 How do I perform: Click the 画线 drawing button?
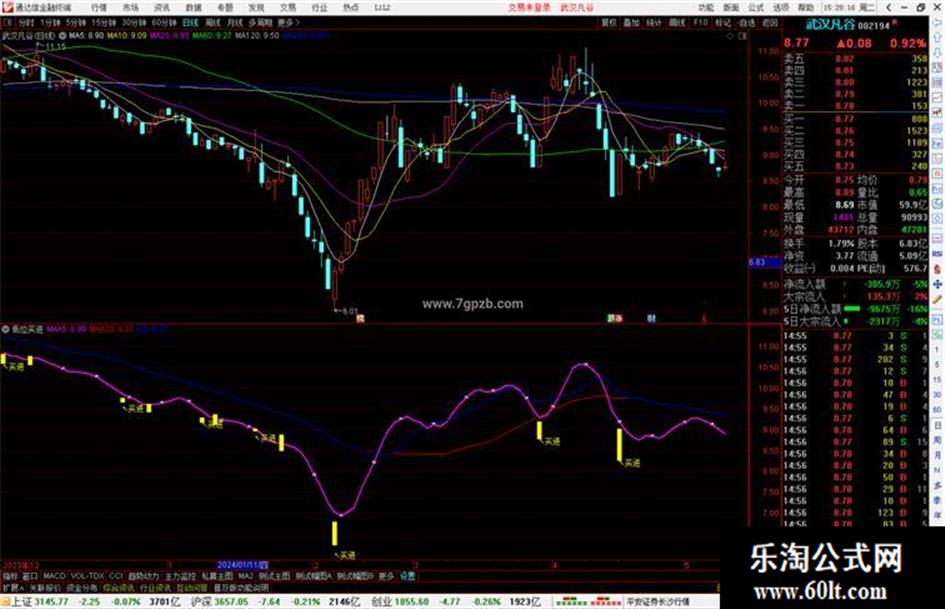click(x=677, y=23)
